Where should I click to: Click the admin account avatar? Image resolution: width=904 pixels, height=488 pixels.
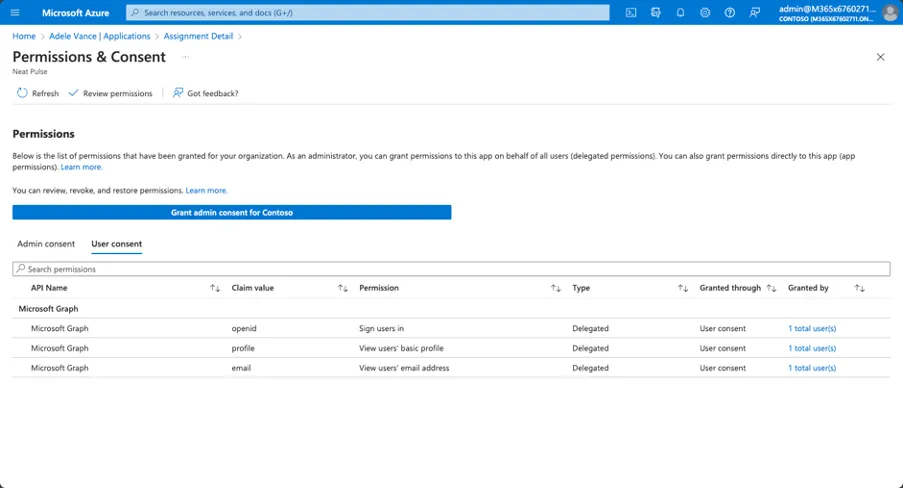(889, 13)
